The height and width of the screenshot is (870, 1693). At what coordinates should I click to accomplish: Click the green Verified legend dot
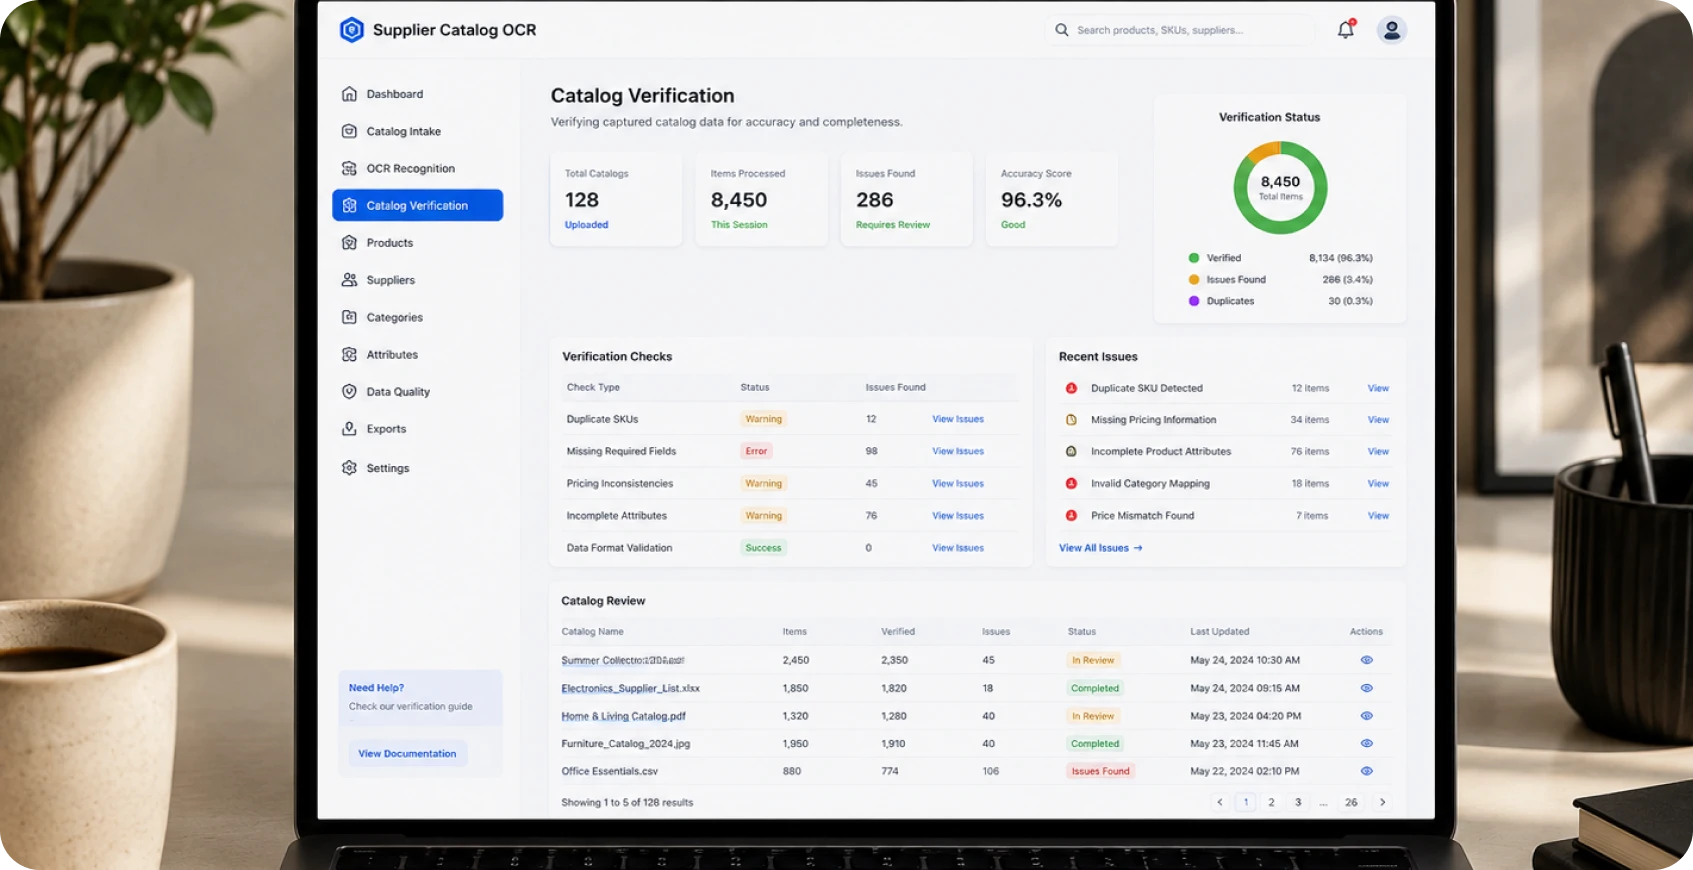[x=1193, y=258]
